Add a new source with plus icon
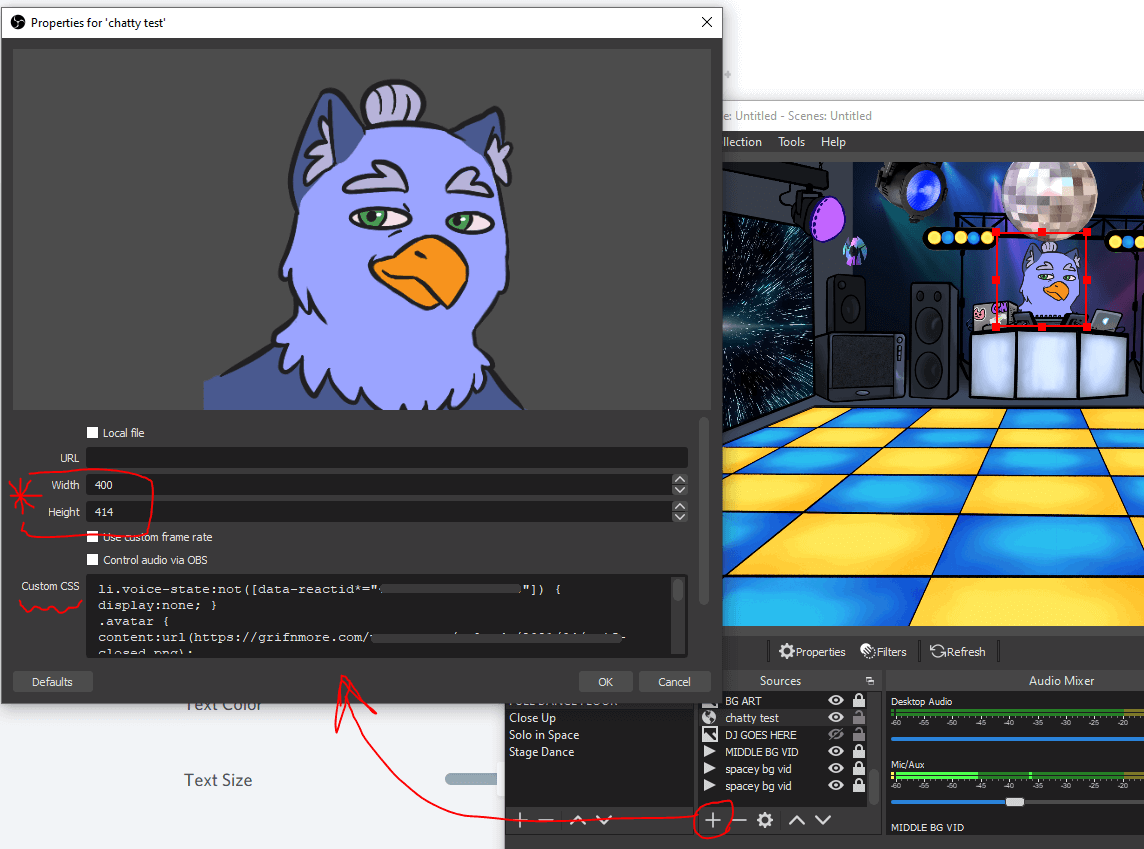Screen dimensions: 1144x849 (713, 820)
